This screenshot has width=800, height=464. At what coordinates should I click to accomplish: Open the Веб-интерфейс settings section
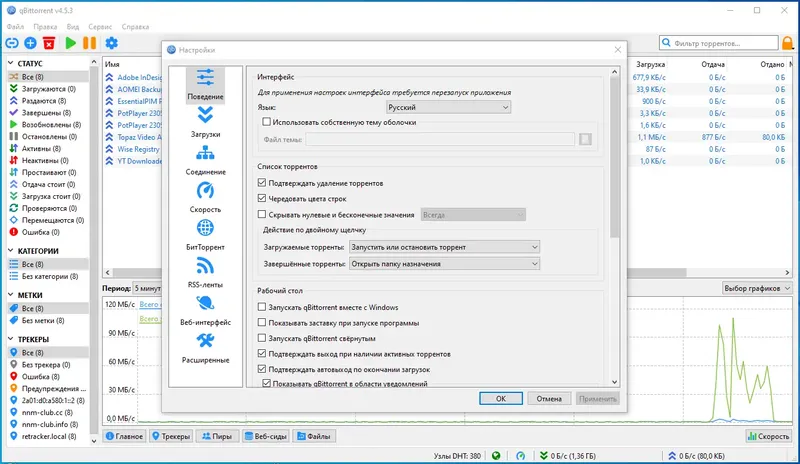(x=205, y=311)
